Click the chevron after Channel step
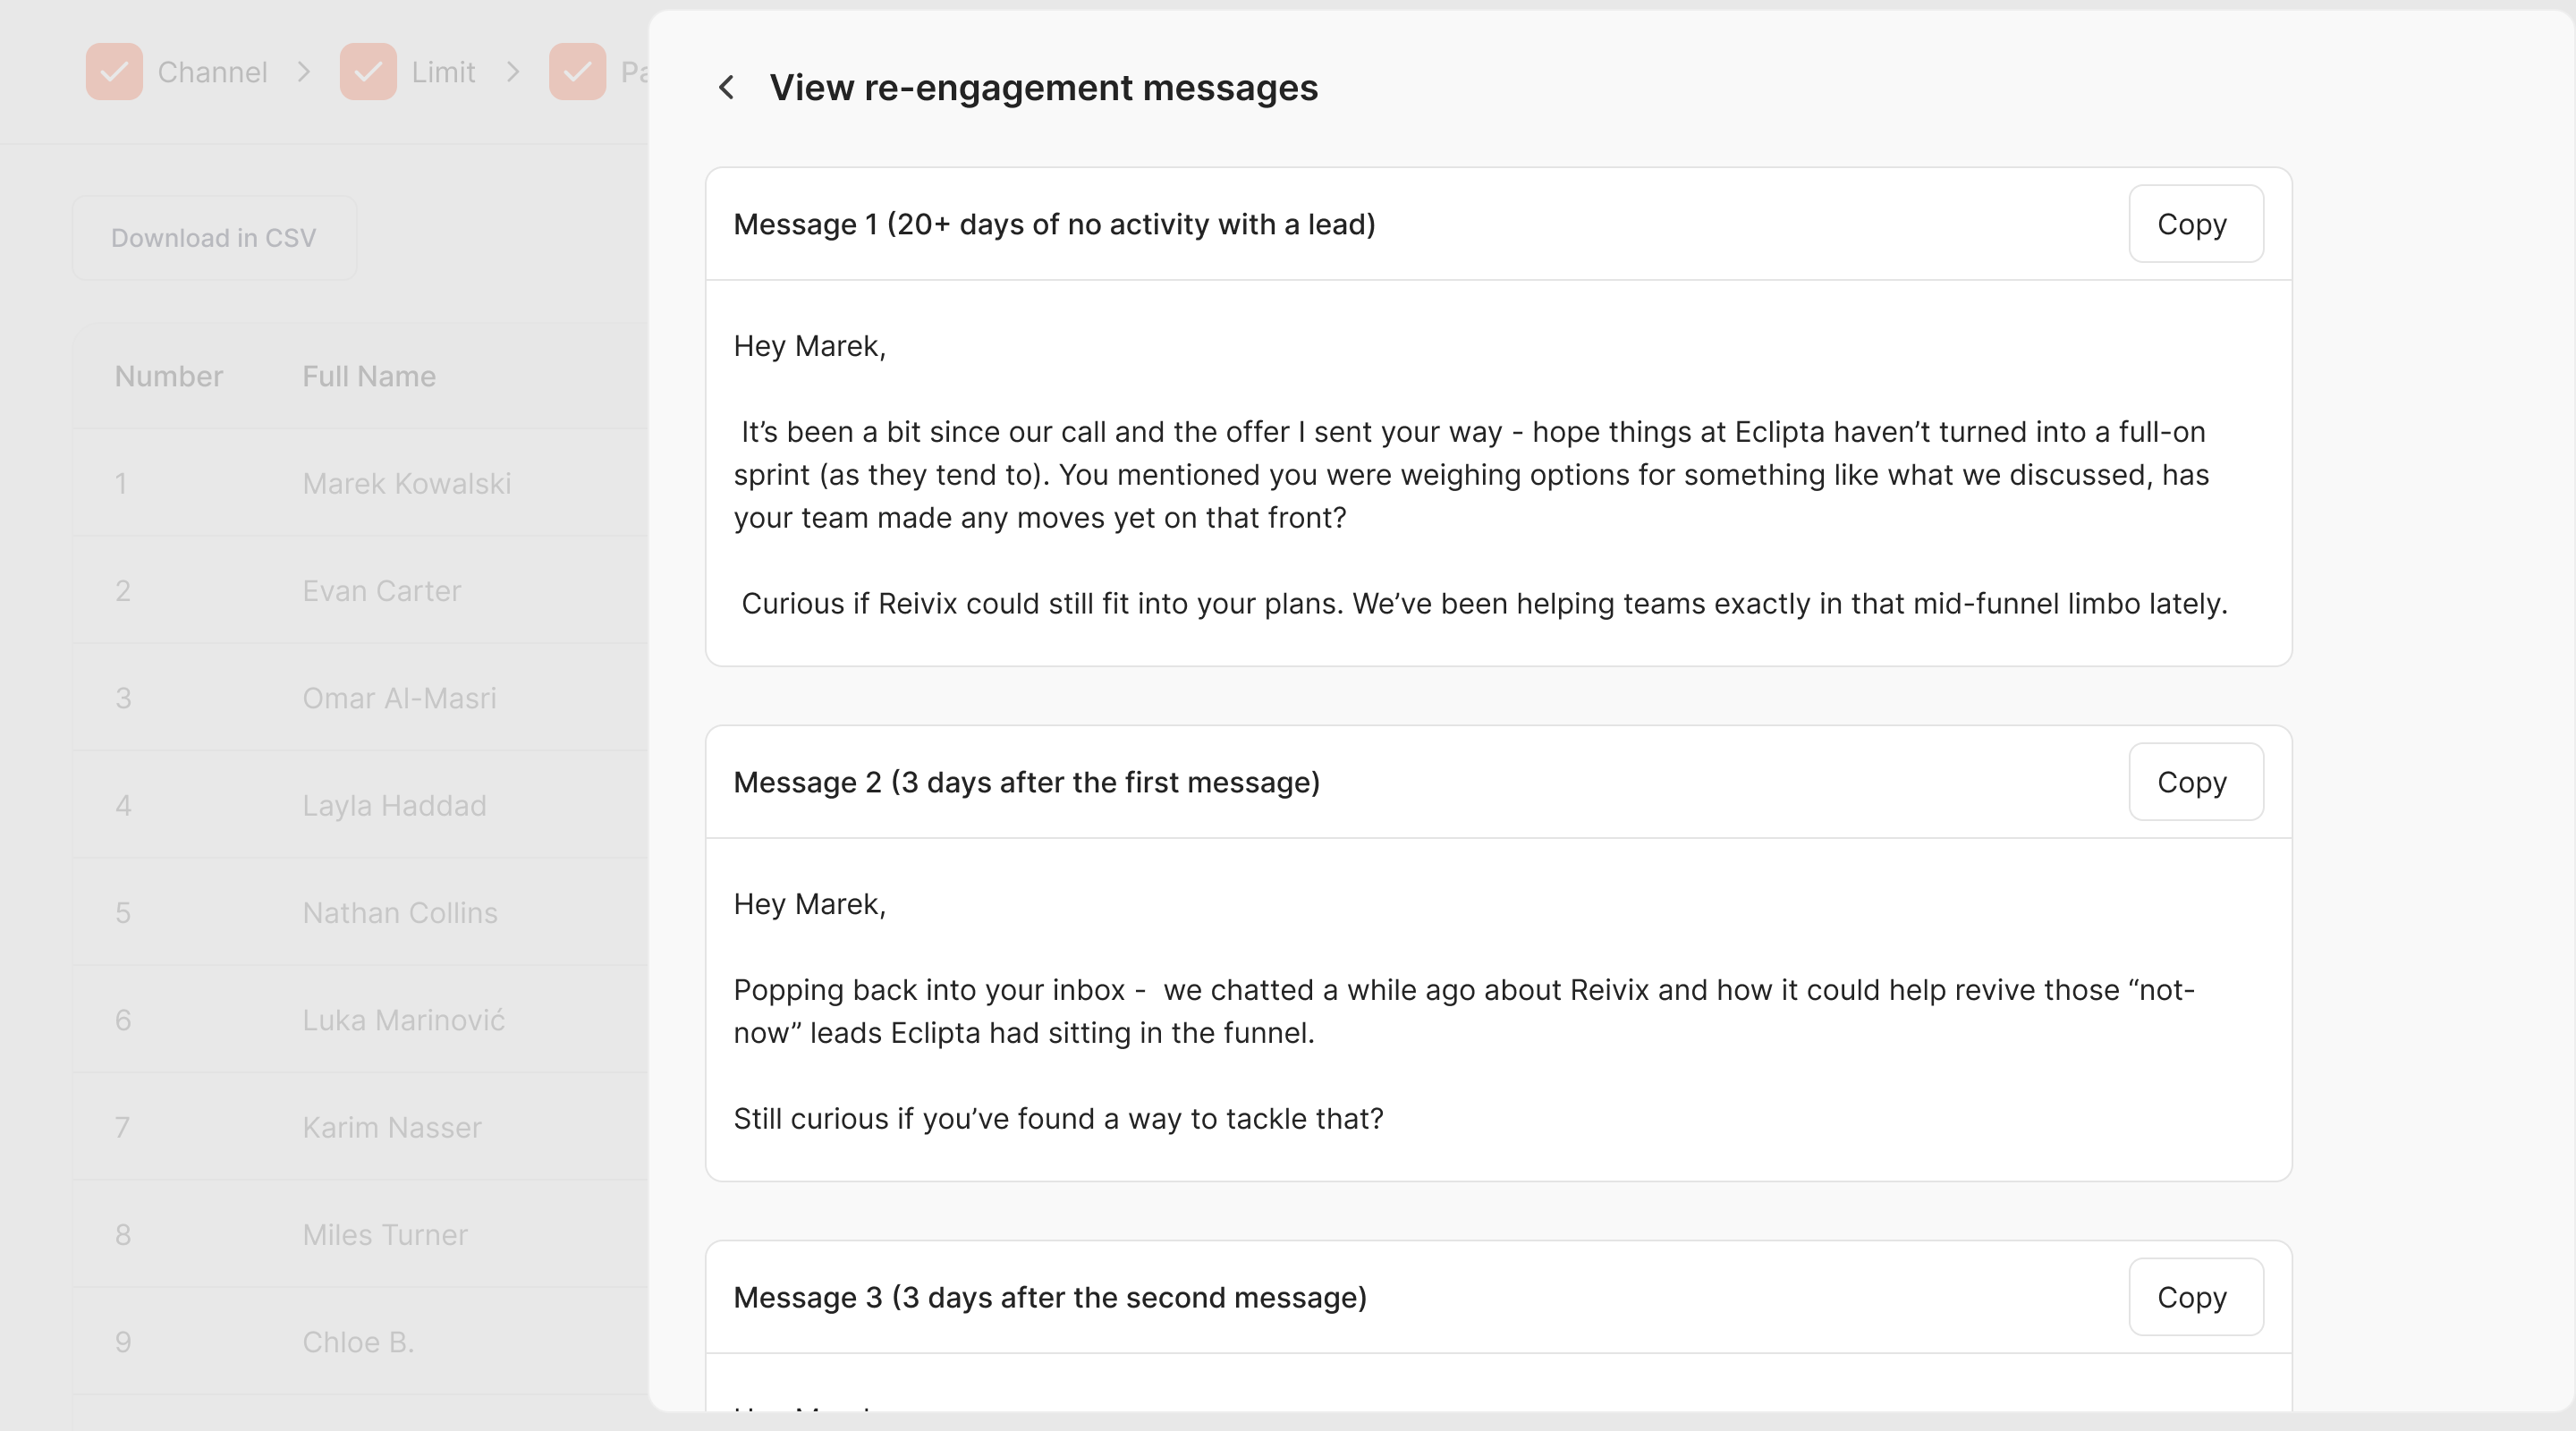 304,72
